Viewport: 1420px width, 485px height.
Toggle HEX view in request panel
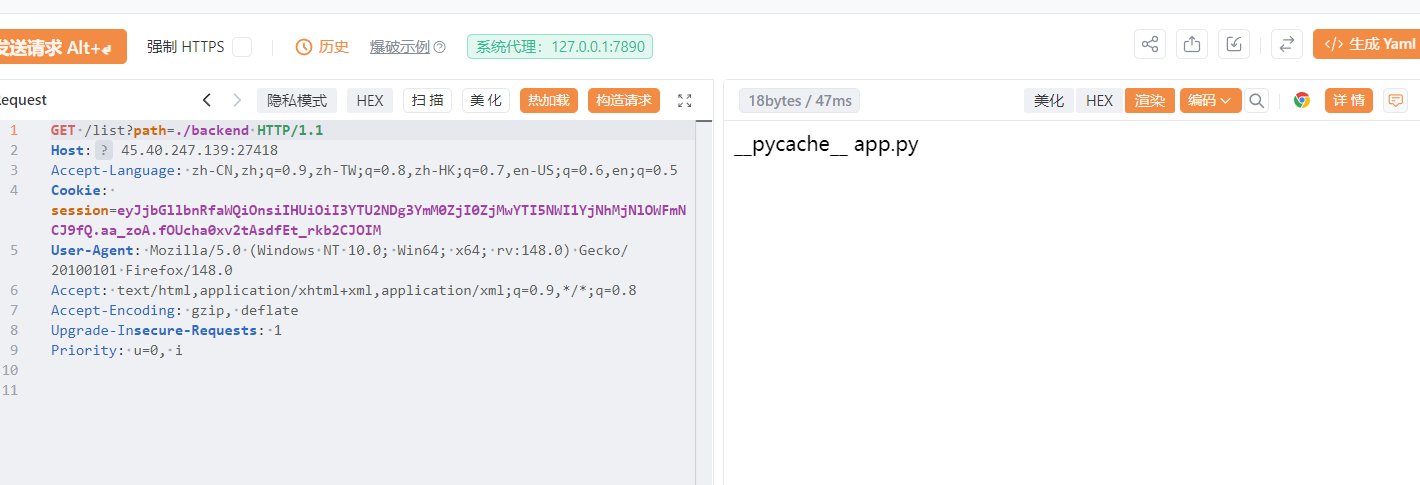coord(370,100)
